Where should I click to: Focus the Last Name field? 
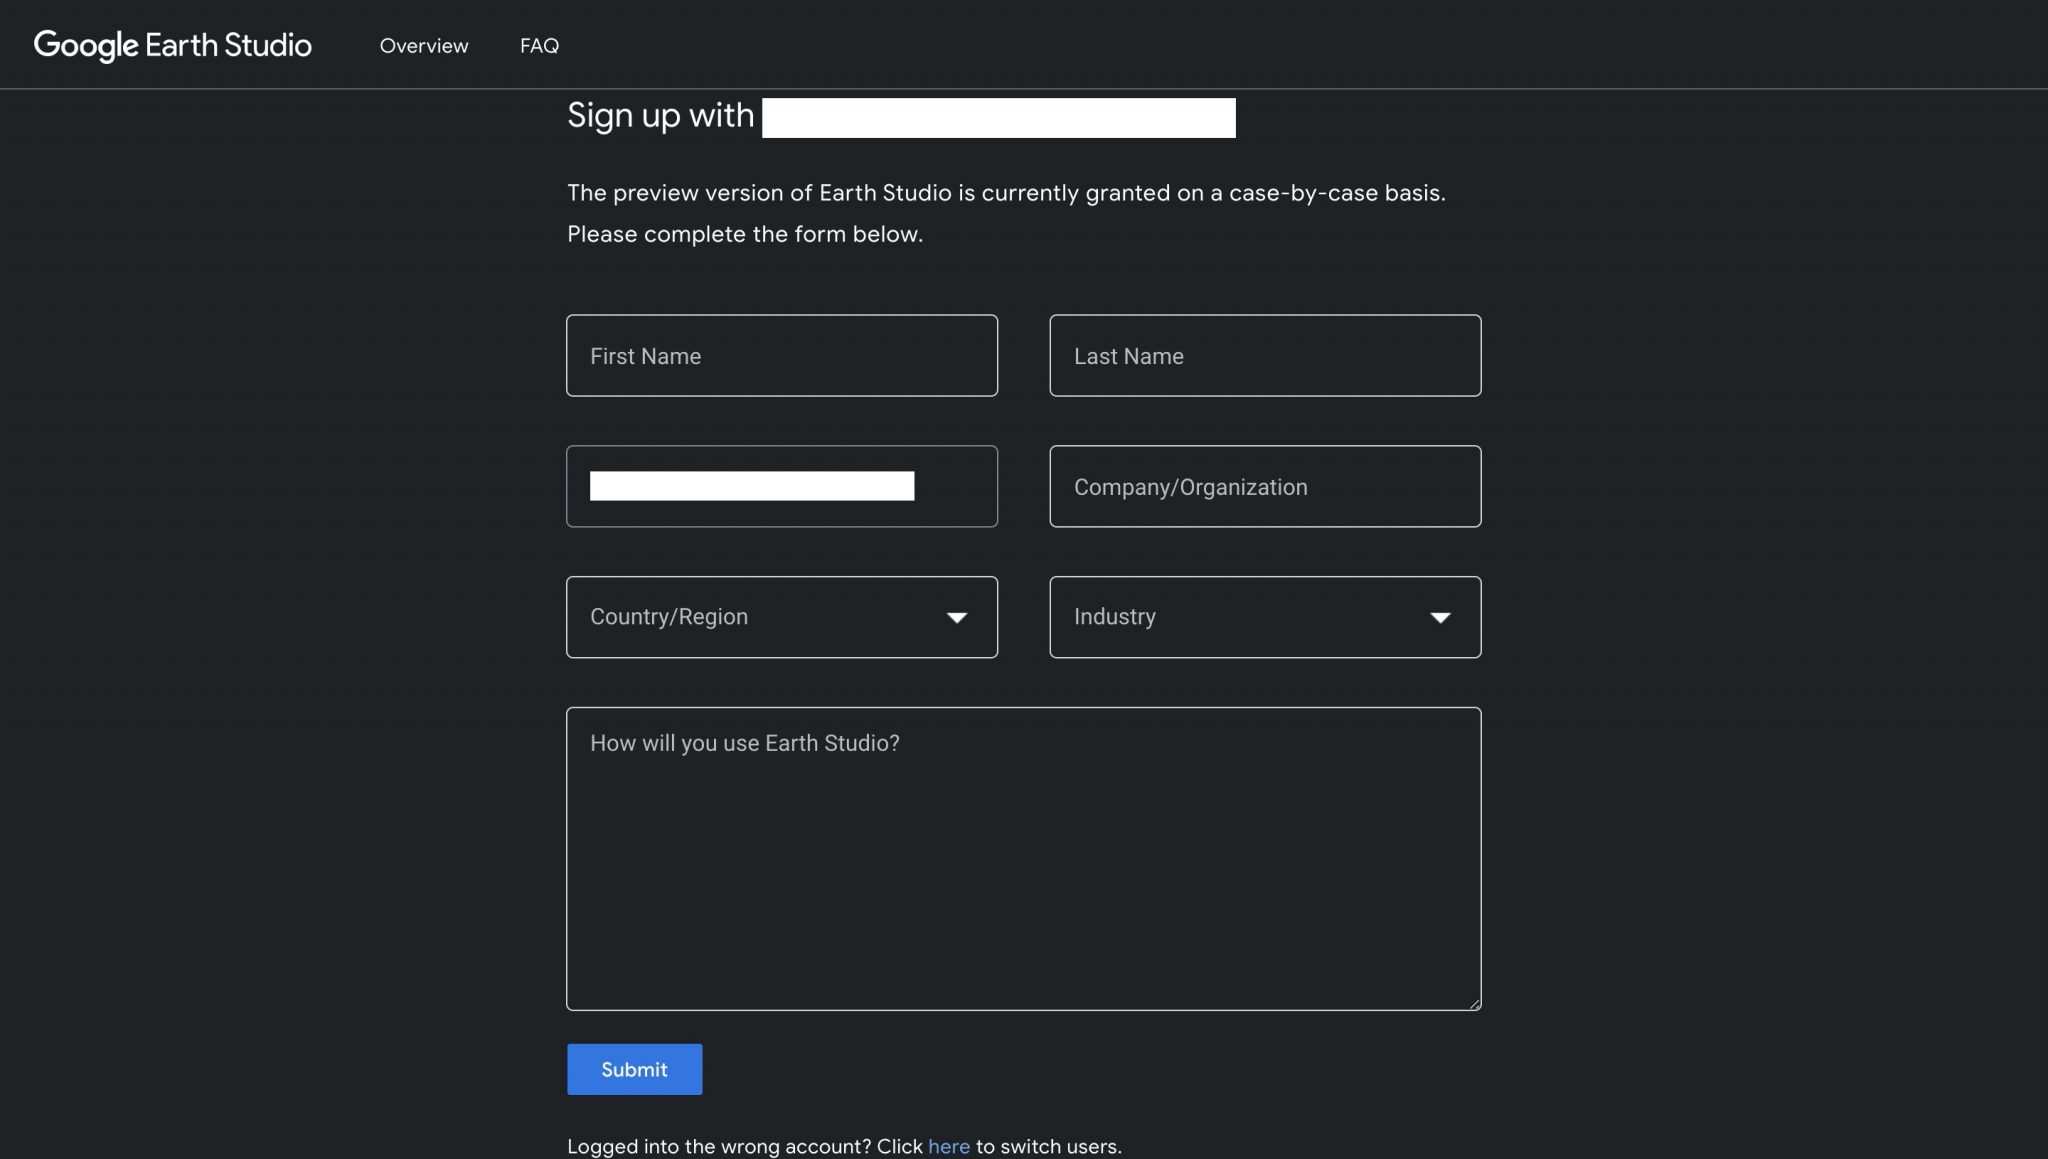coord(1264,356)
